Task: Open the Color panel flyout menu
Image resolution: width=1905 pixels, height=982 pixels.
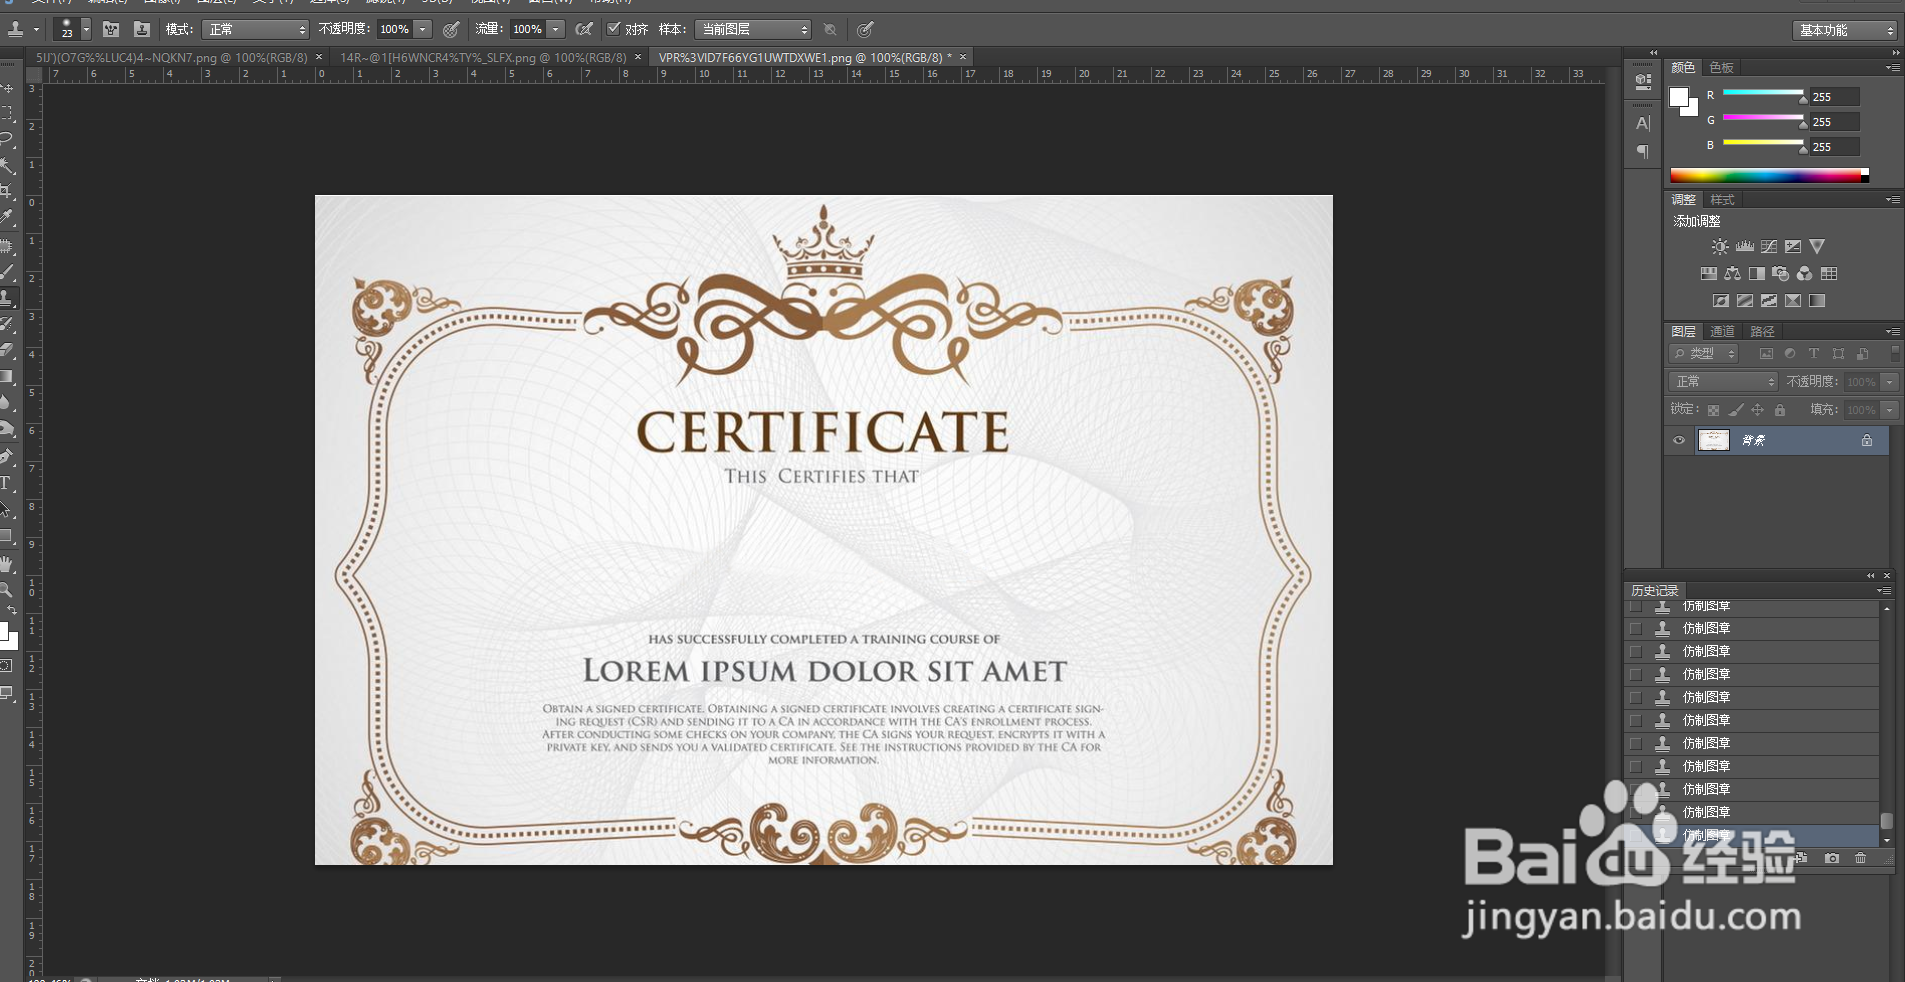Action: tap(1892, 68)
